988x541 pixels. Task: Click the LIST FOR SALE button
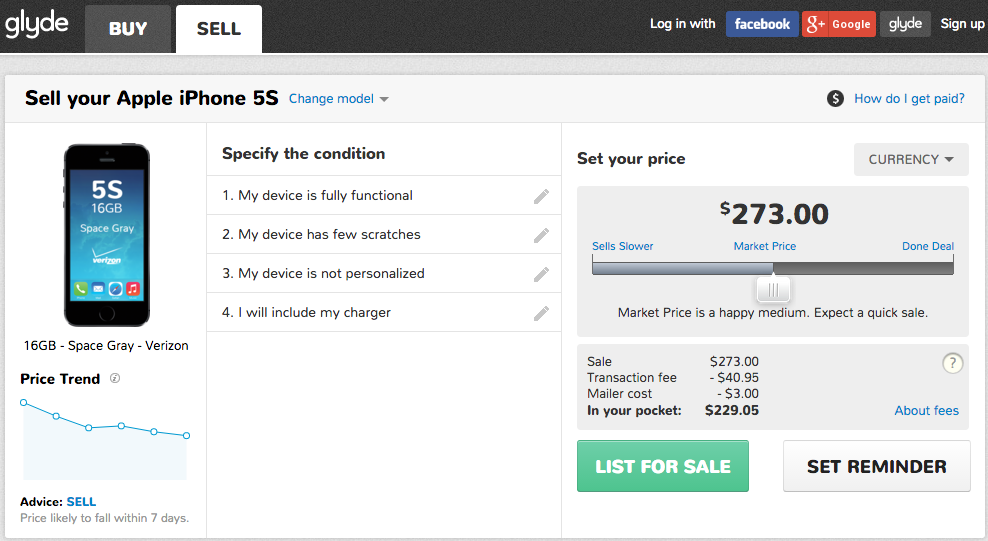point(663,466)
